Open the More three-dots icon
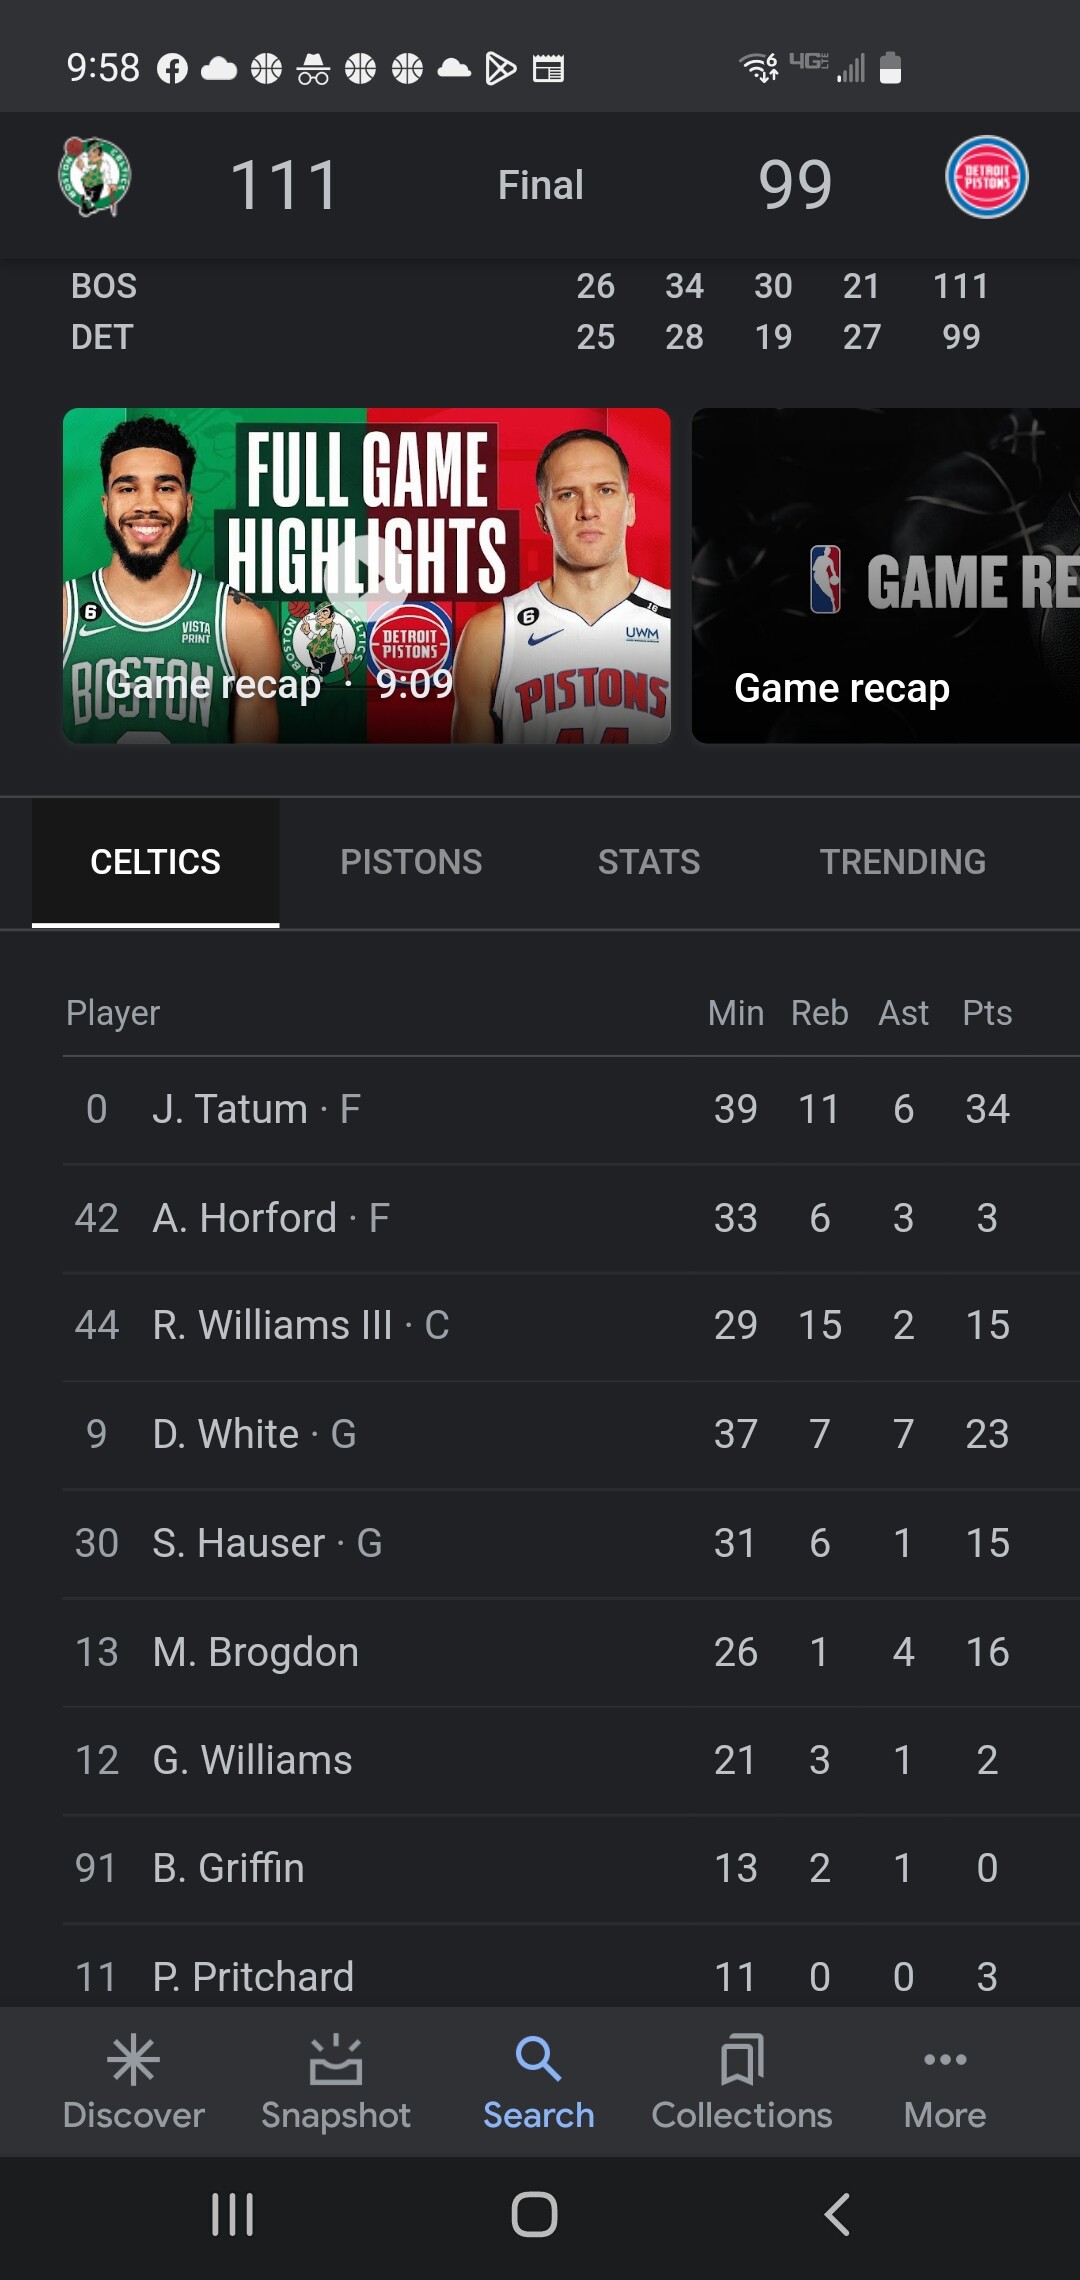This screenshot has width=1080, height=2280. [945, 2059]
